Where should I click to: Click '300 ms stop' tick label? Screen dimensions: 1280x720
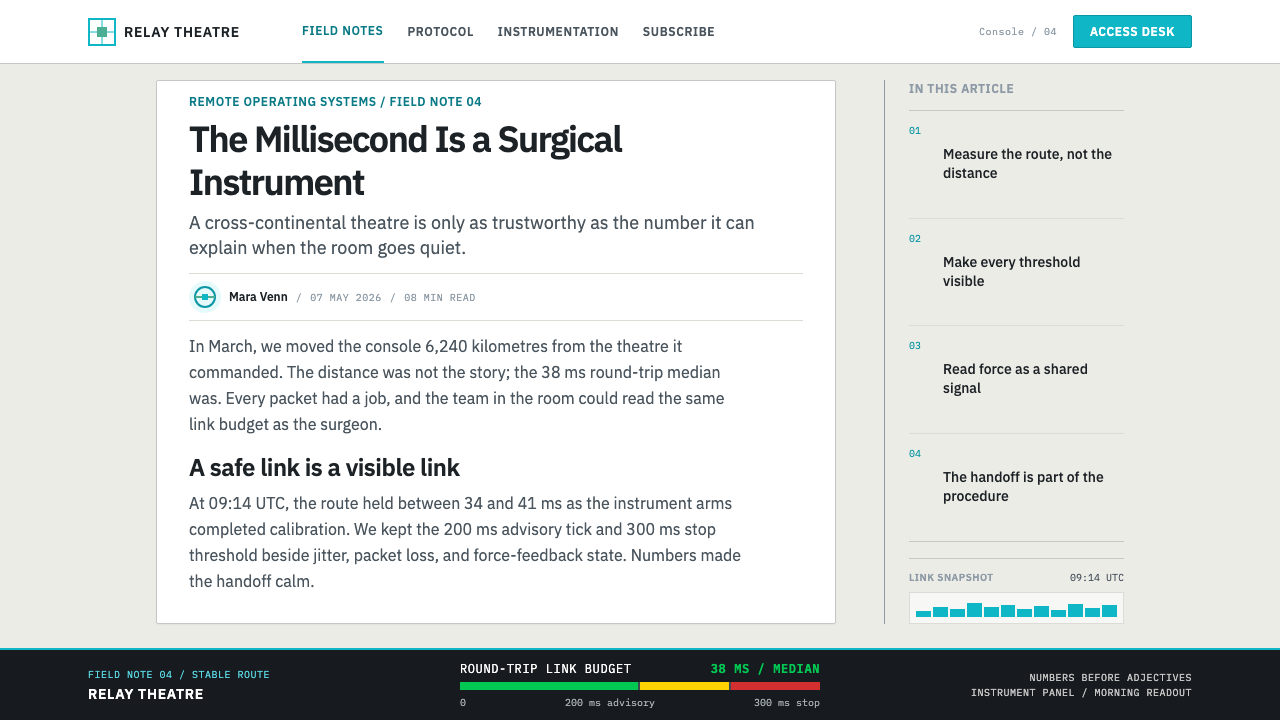coord(787,703)
